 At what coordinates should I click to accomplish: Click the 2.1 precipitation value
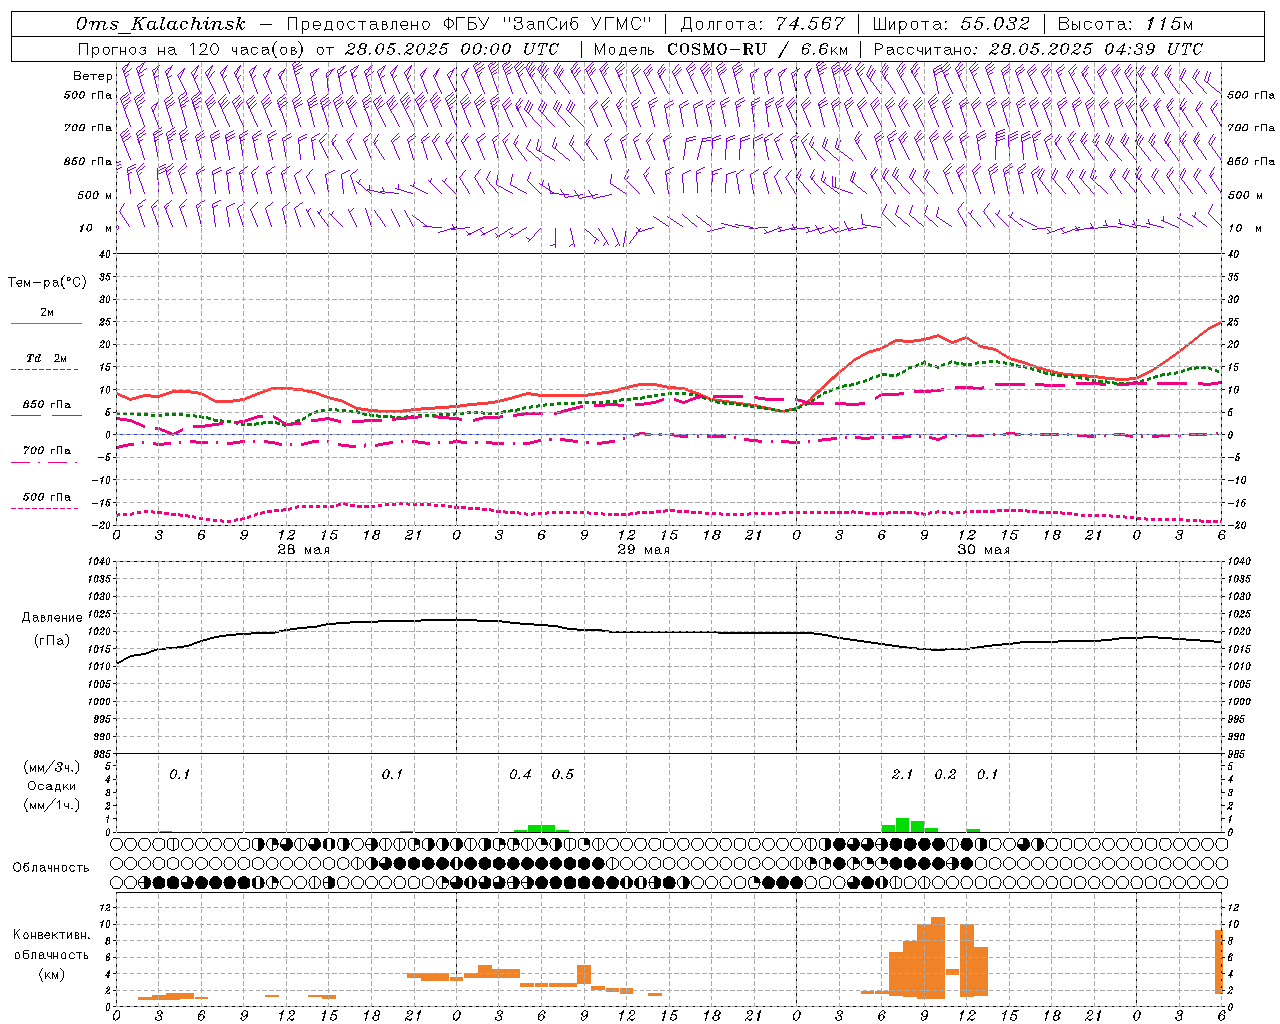click(x=902, y=774)
